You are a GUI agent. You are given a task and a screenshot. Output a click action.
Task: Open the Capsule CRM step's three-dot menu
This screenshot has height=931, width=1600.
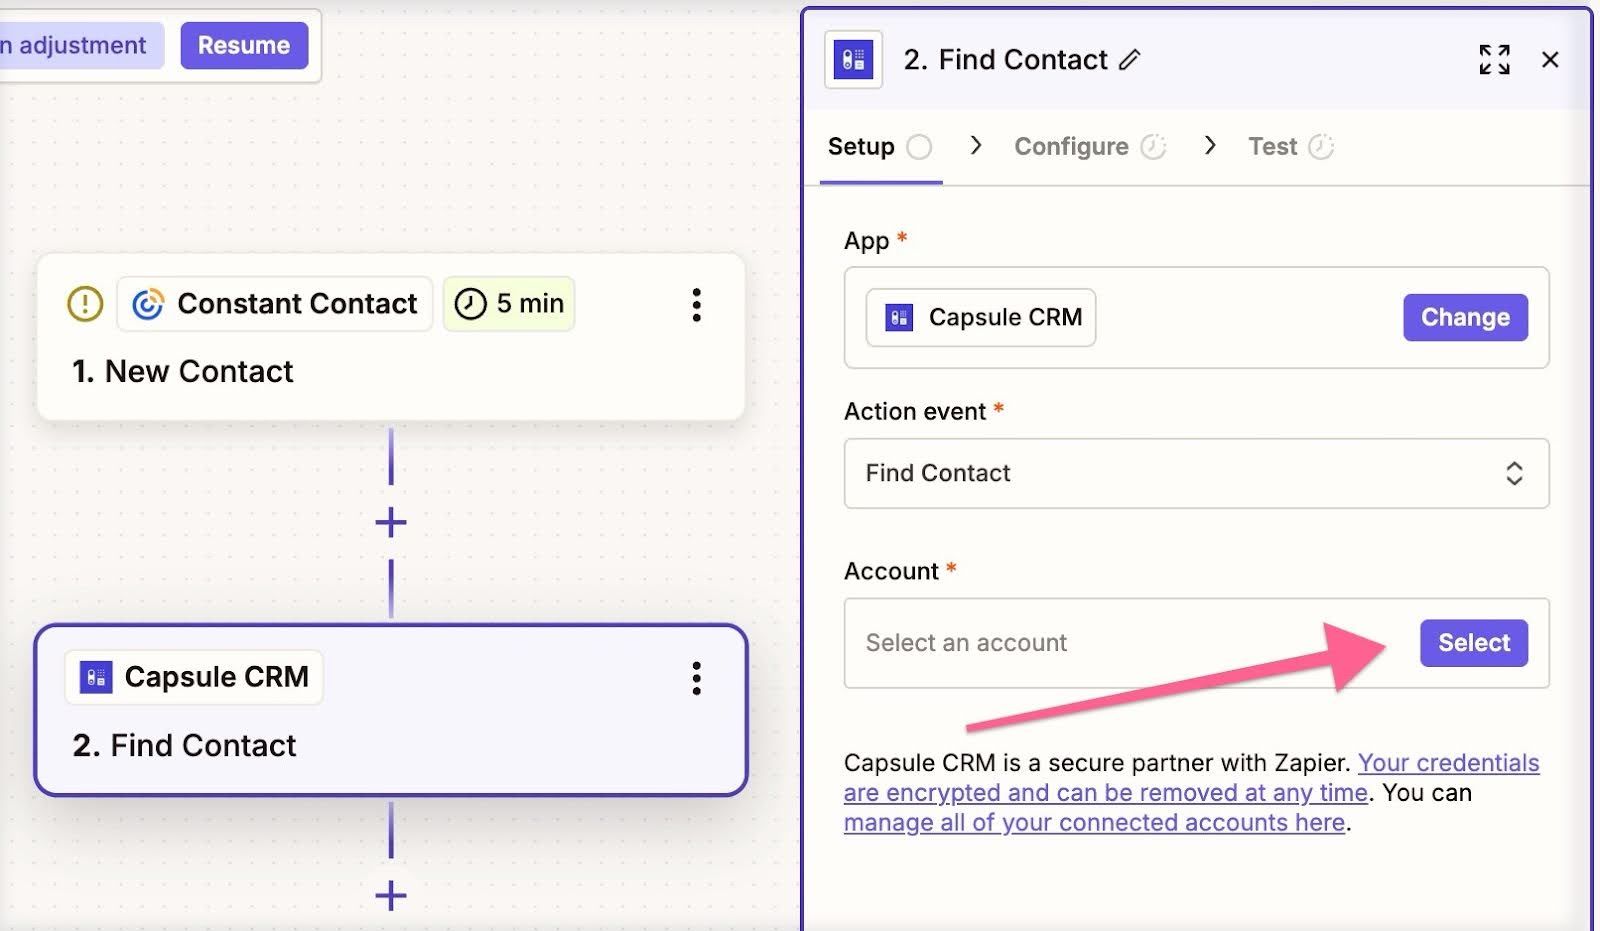click(697, 678)
